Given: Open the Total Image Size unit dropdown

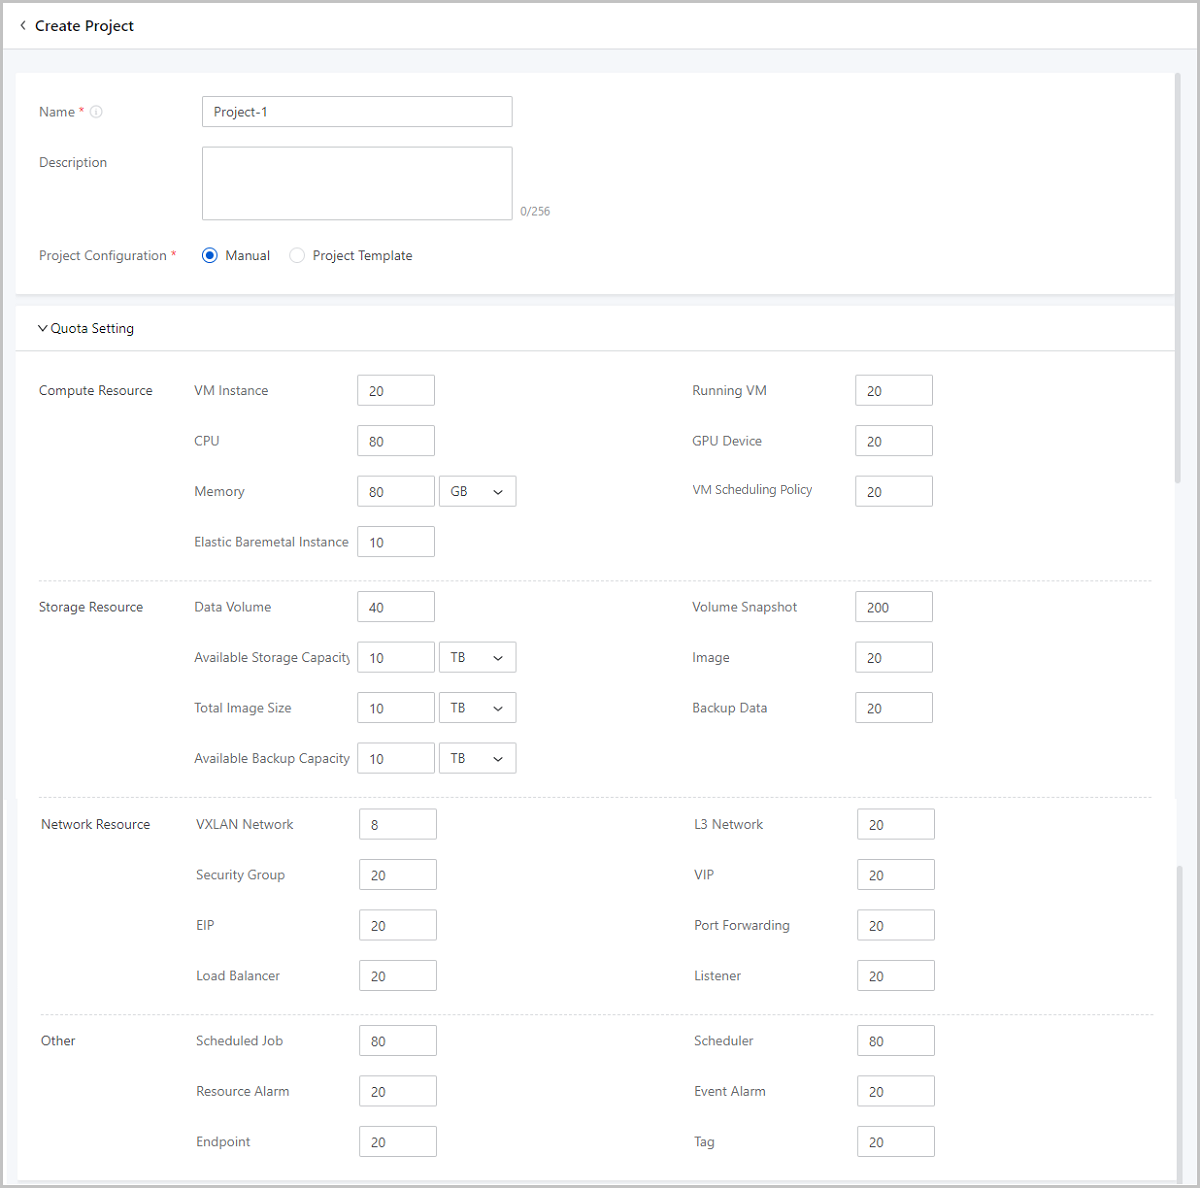Looking at the screenshot, I should pos(477,708).
